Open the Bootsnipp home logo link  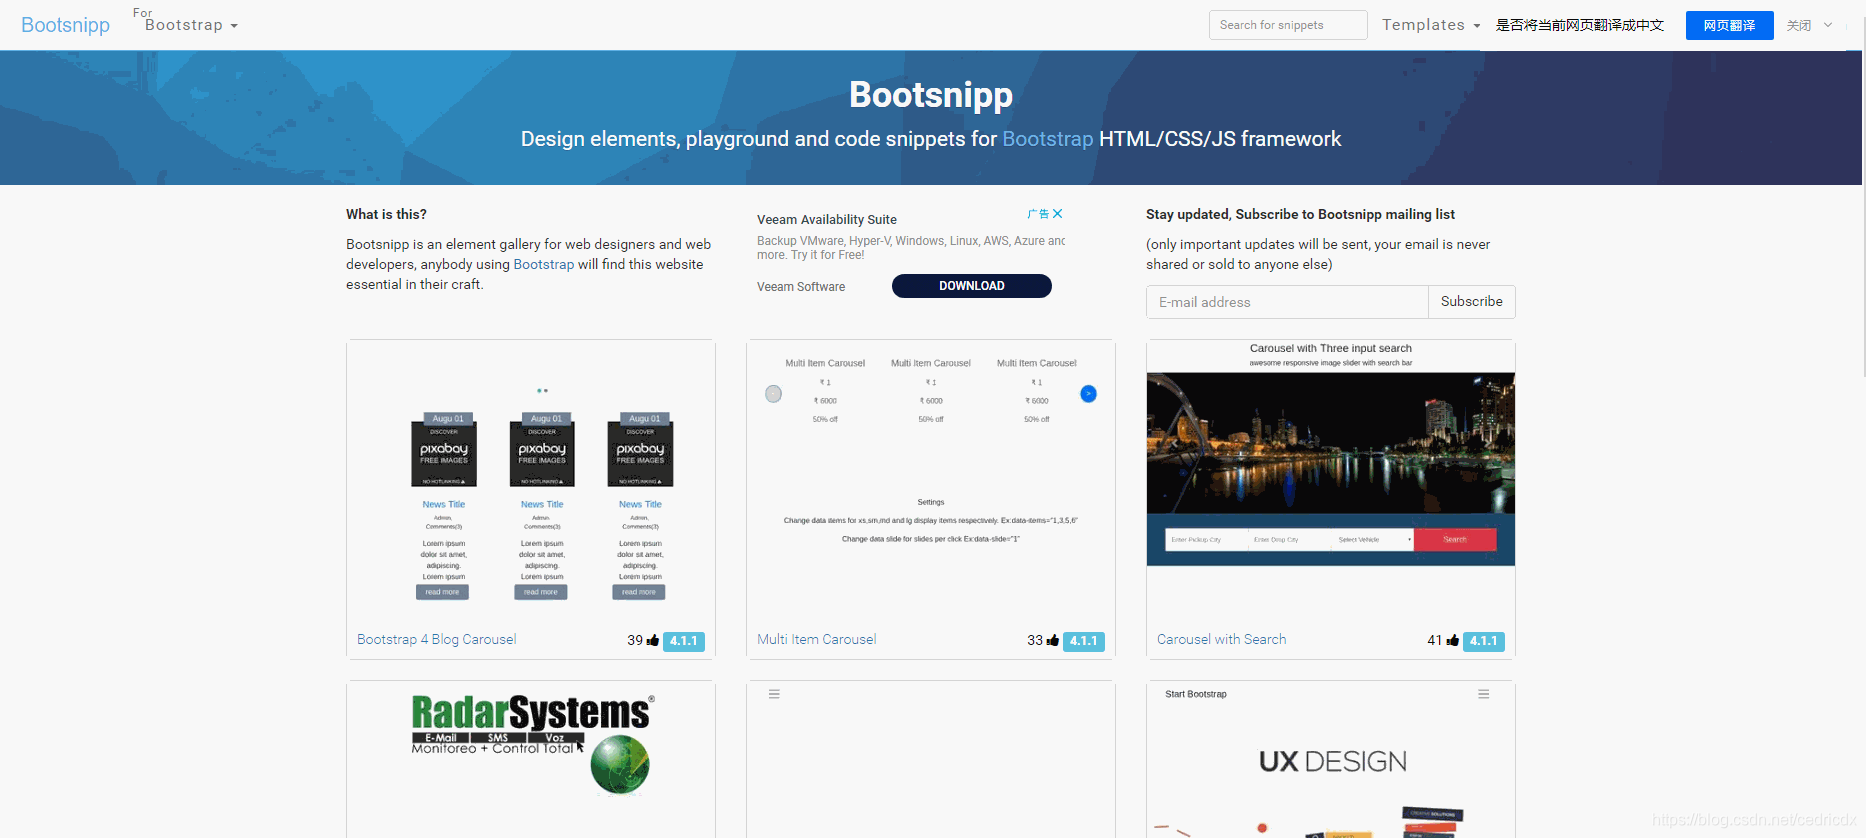pyautogui.click(x=66, y=25)
